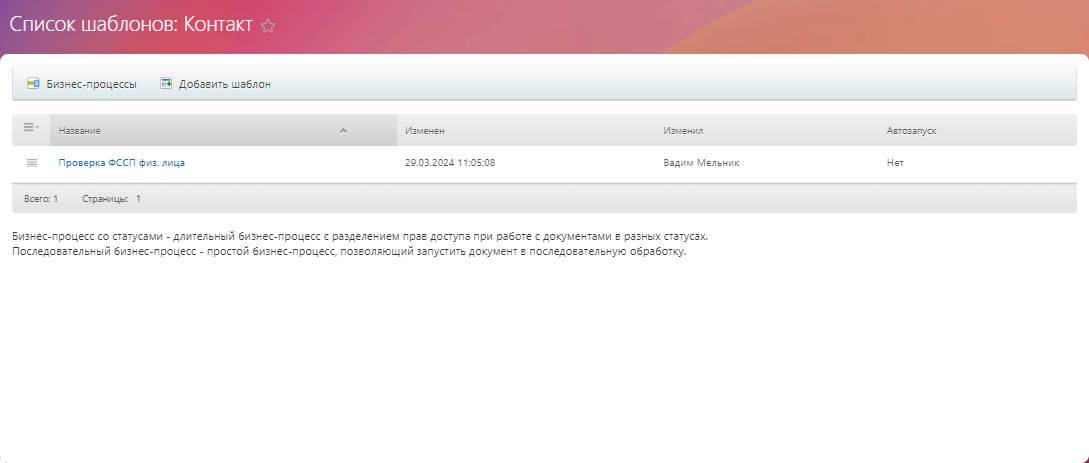Image resolution: width=1089 pixels, height=463 pixels.
Task: Click the Автозапуск column header
Action: point(911,131)
